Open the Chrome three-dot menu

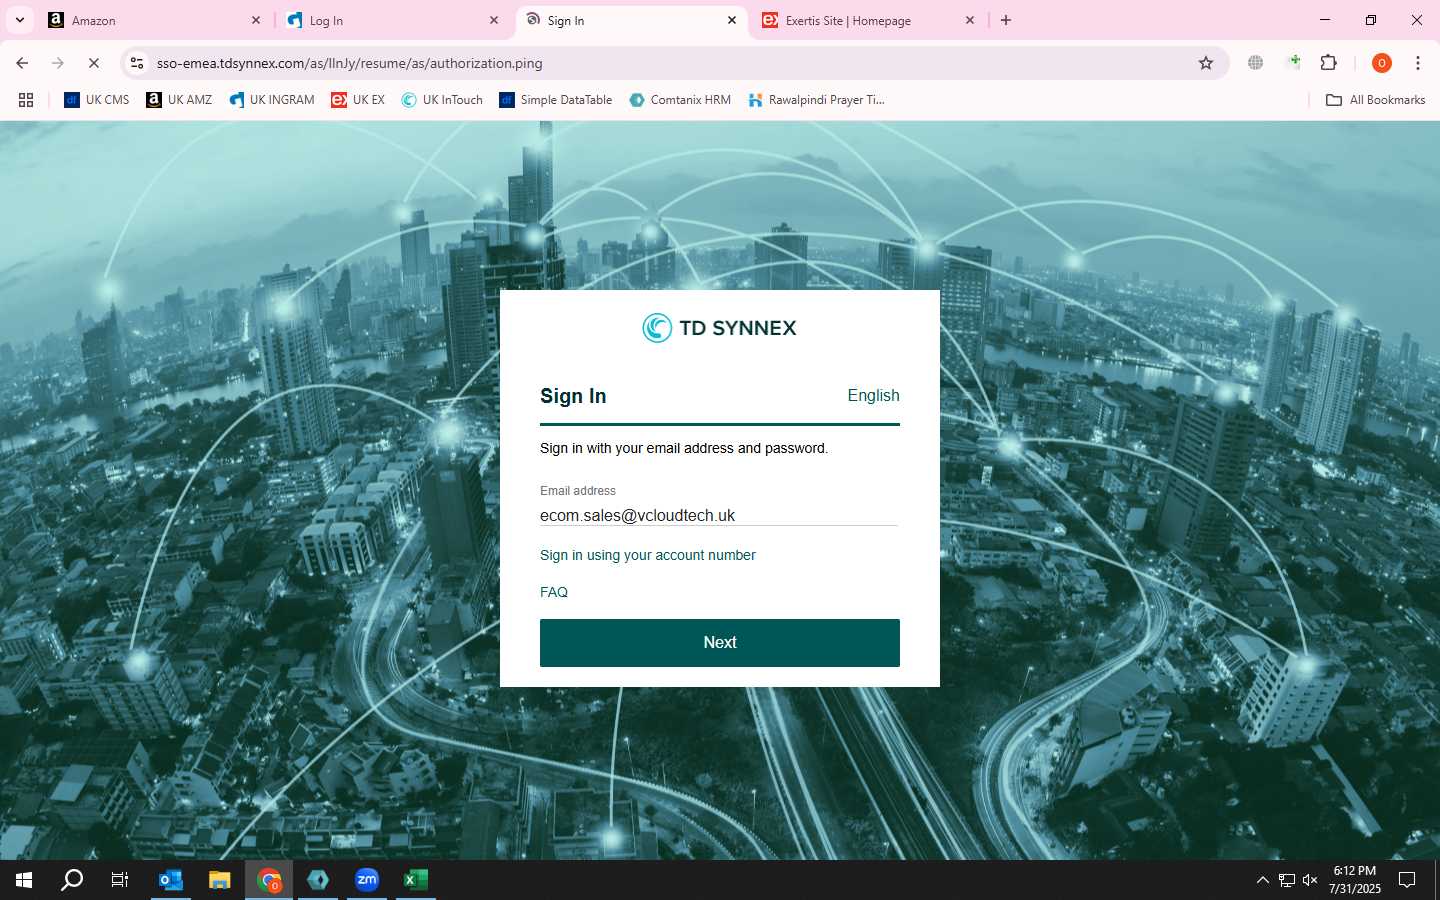[x=1418, y=63]
